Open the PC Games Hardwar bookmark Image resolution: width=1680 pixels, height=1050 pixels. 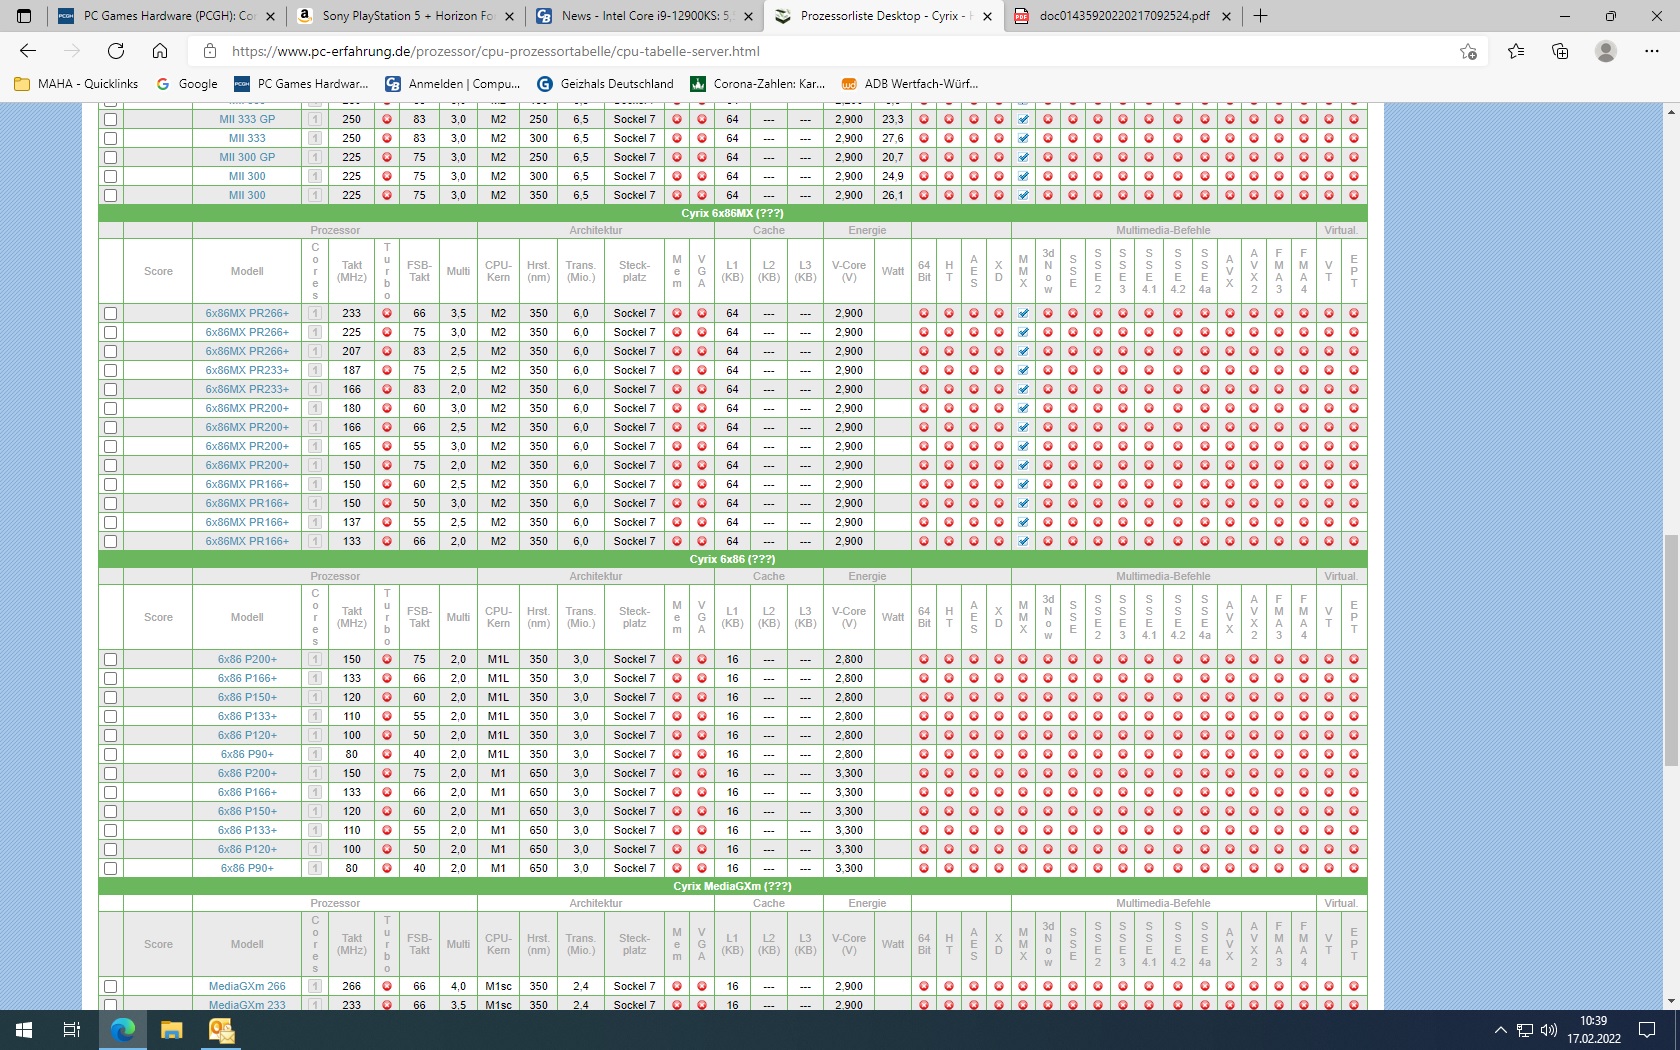click(301, 84)
